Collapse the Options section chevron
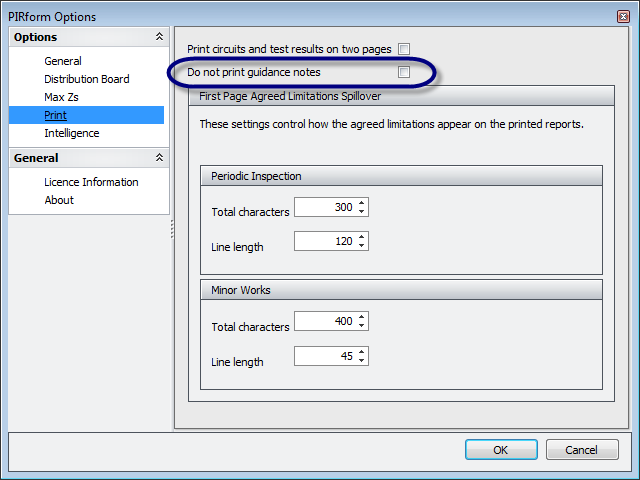 click(158, 37)
